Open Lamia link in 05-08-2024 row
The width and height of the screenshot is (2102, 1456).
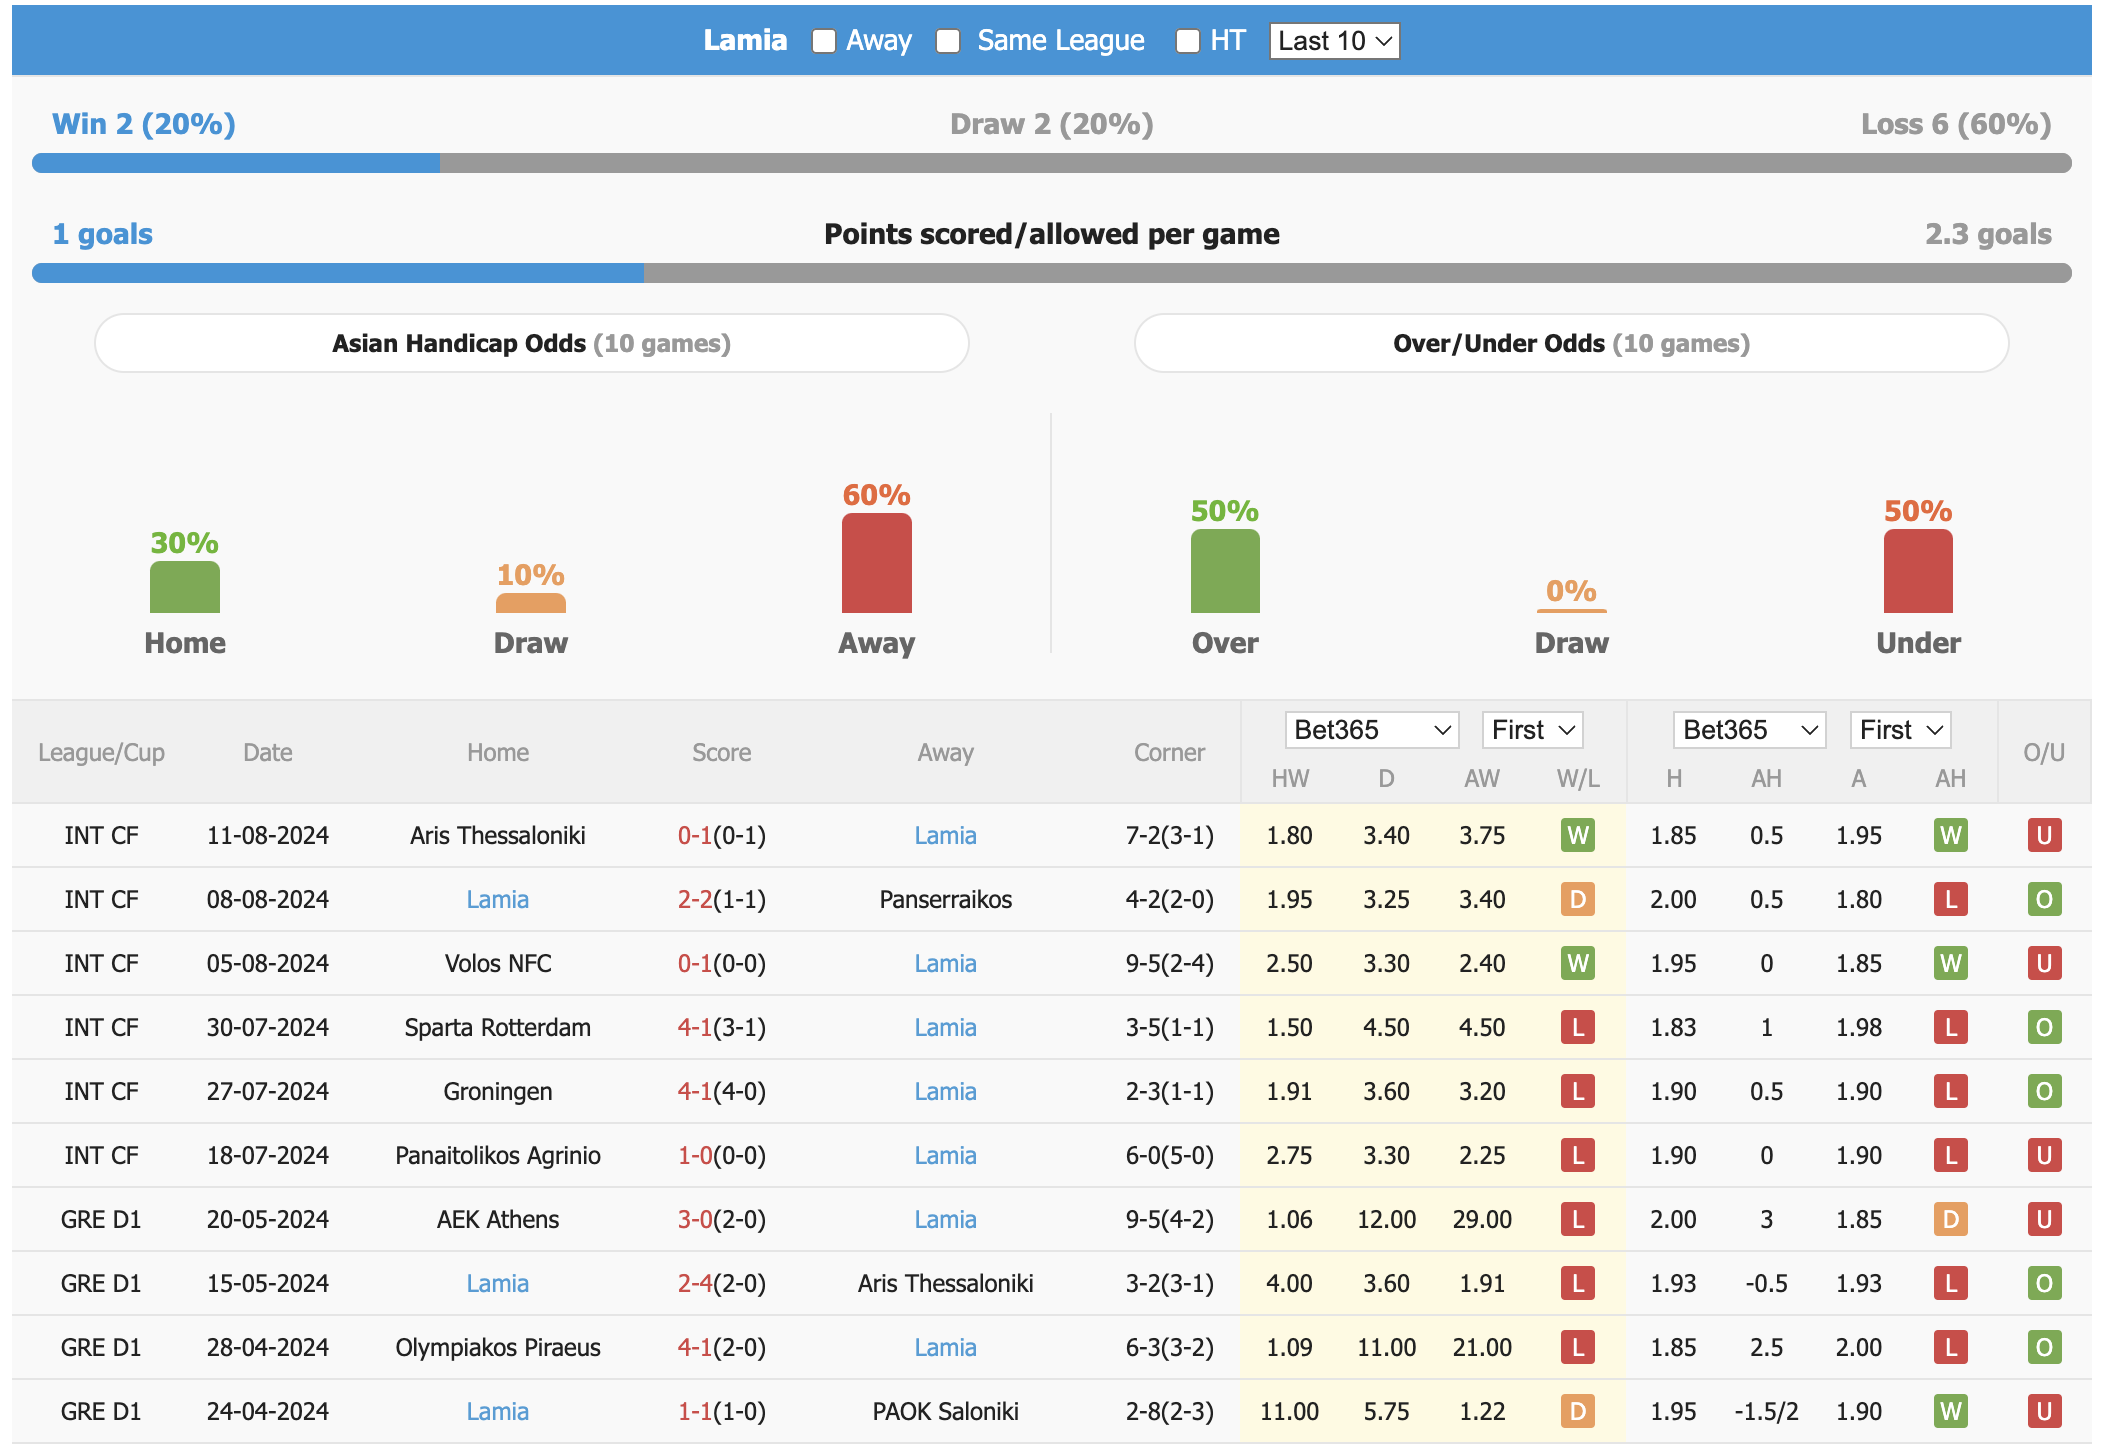945,963
